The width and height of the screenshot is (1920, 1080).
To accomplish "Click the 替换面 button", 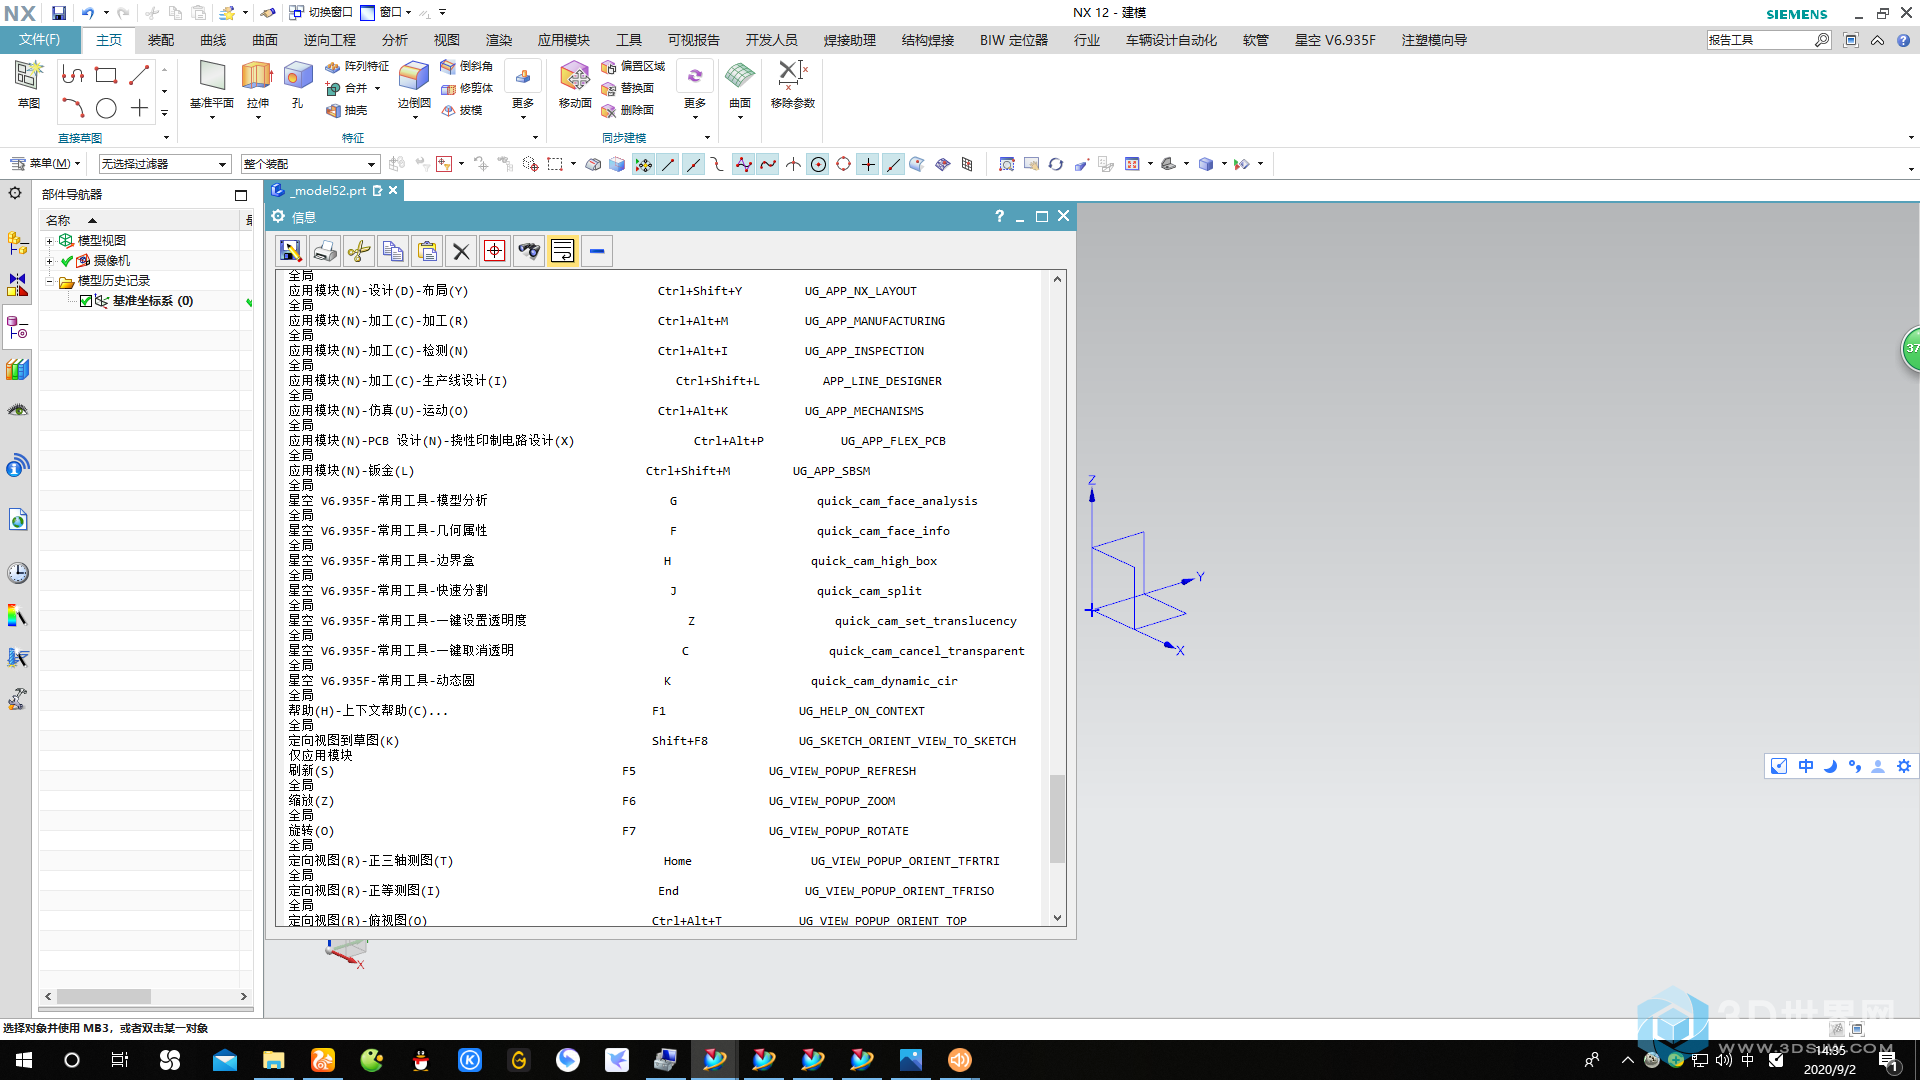I will click(x=627, y=88).
